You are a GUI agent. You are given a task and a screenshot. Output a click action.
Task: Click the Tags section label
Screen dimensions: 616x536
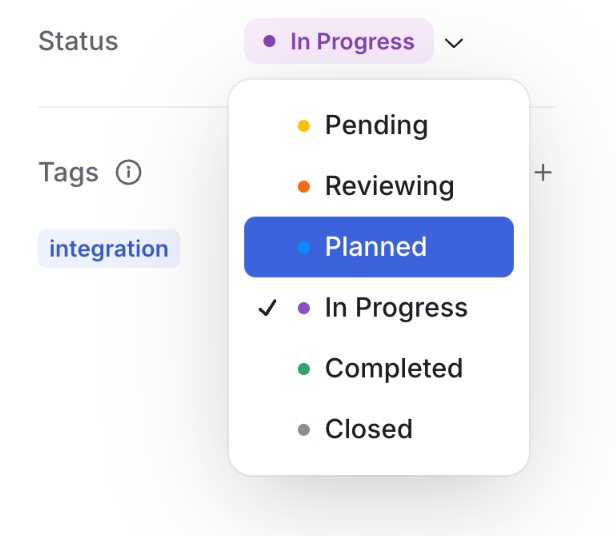click(x=68, y=172)
